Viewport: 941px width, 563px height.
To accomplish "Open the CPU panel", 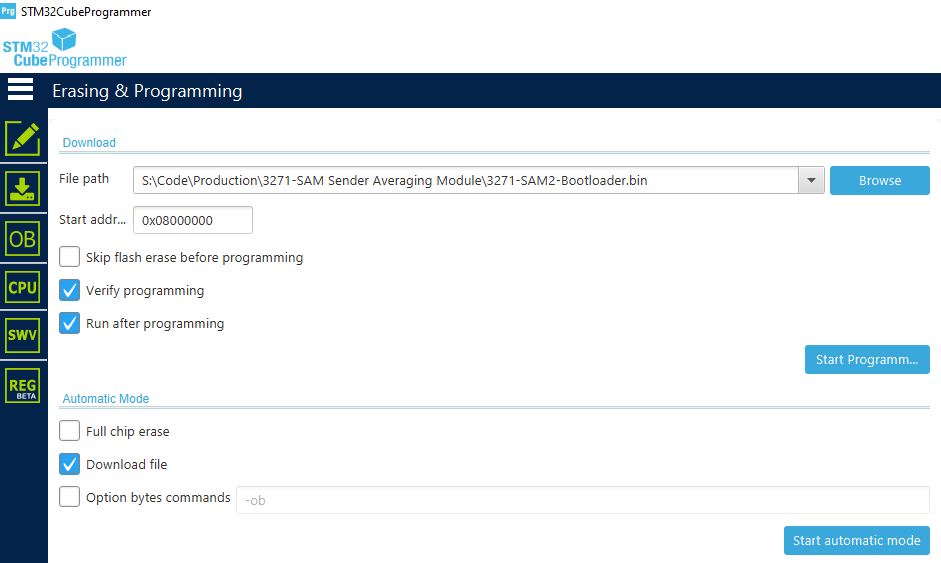I will [23, 288].
